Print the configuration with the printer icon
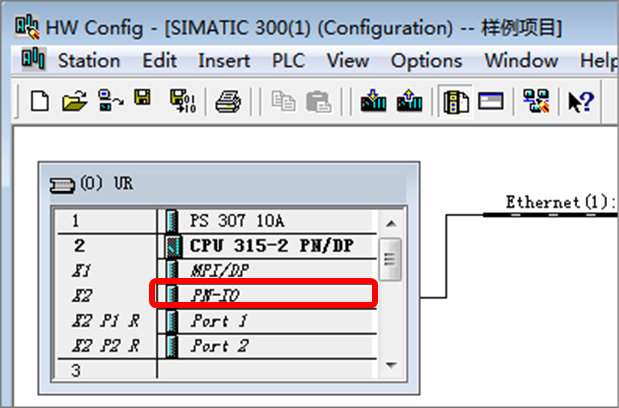The height and width of the screenshot is (408, 619). pos(228,102)
